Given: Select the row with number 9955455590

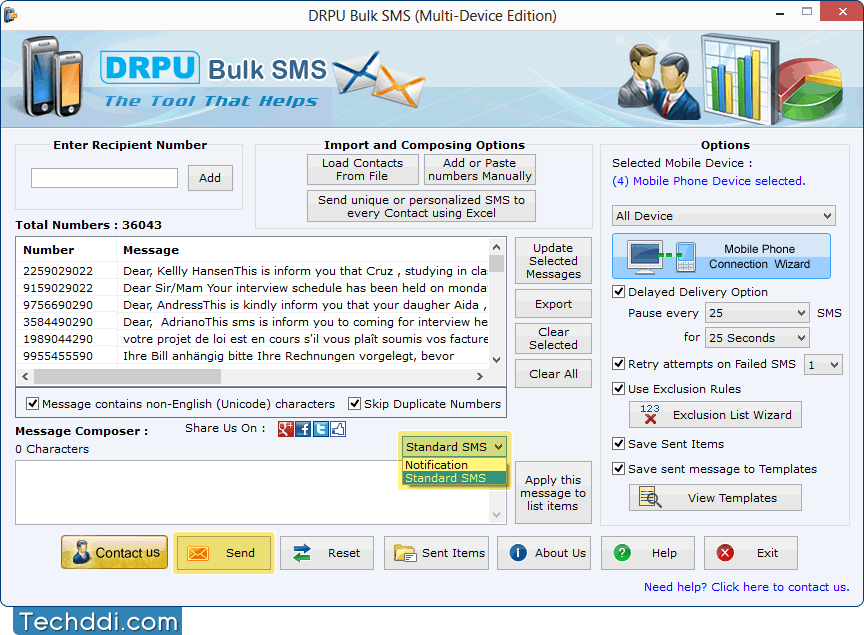Looking at the screenshot, I should tap(252, 356).
